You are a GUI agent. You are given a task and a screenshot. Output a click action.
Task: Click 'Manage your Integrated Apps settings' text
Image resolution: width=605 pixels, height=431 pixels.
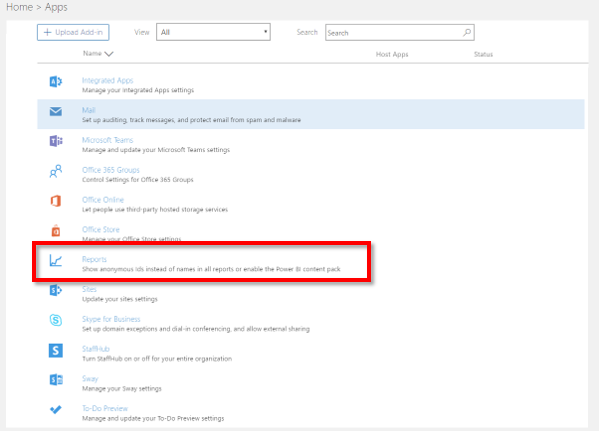[138, 90]
